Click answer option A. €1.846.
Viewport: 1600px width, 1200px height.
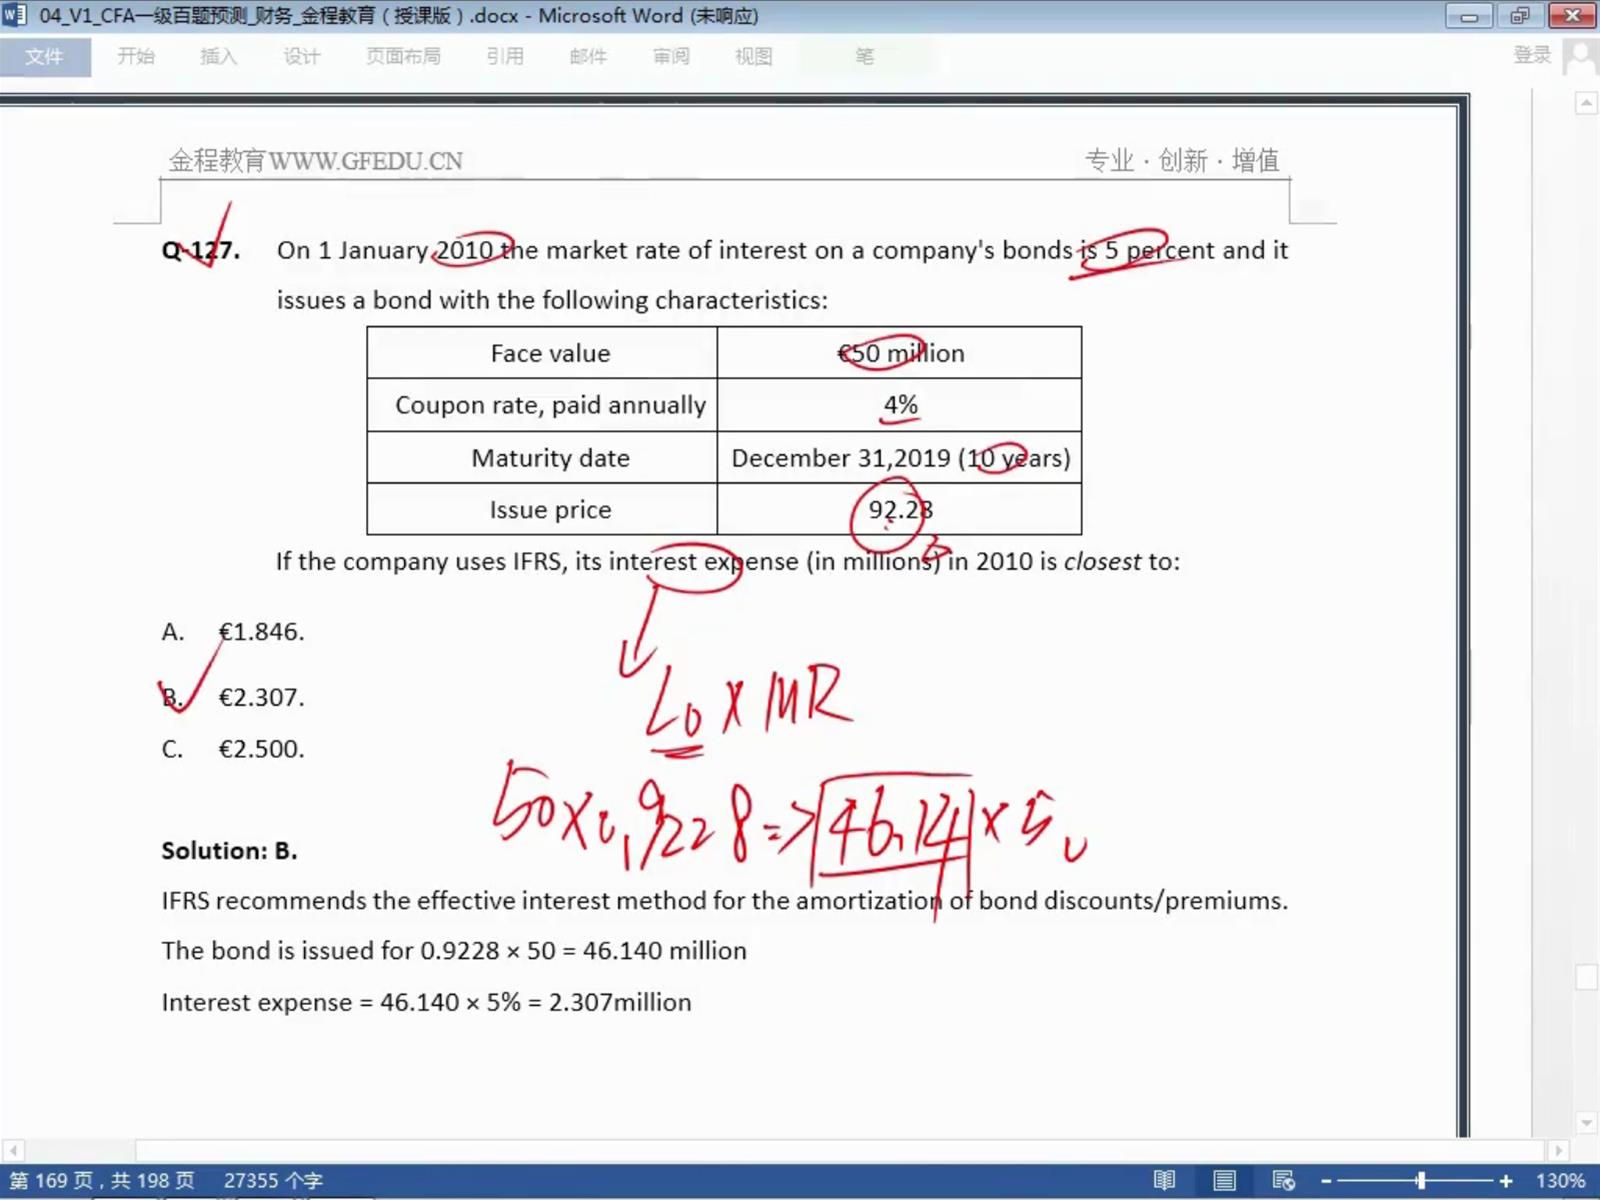233,632
